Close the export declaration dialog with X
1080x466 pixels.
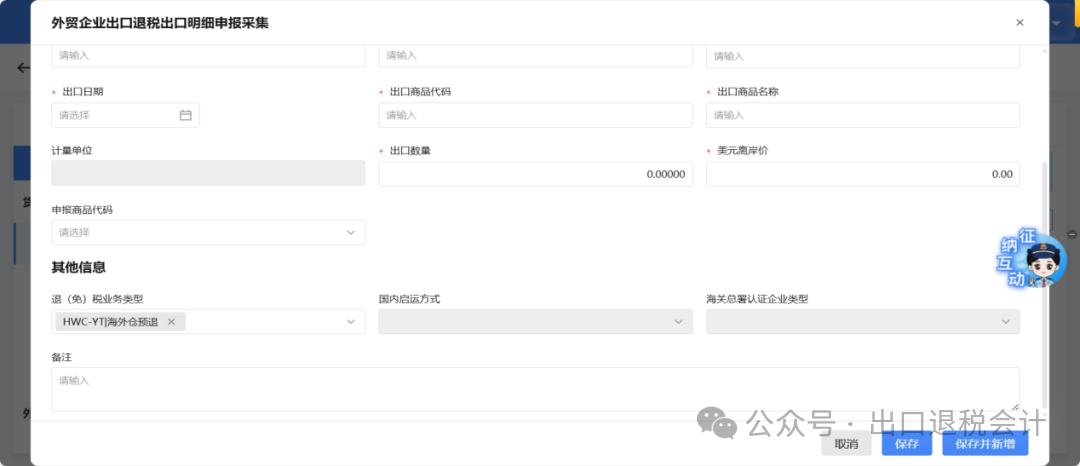pyautogui.click(x=1019, y=22)
